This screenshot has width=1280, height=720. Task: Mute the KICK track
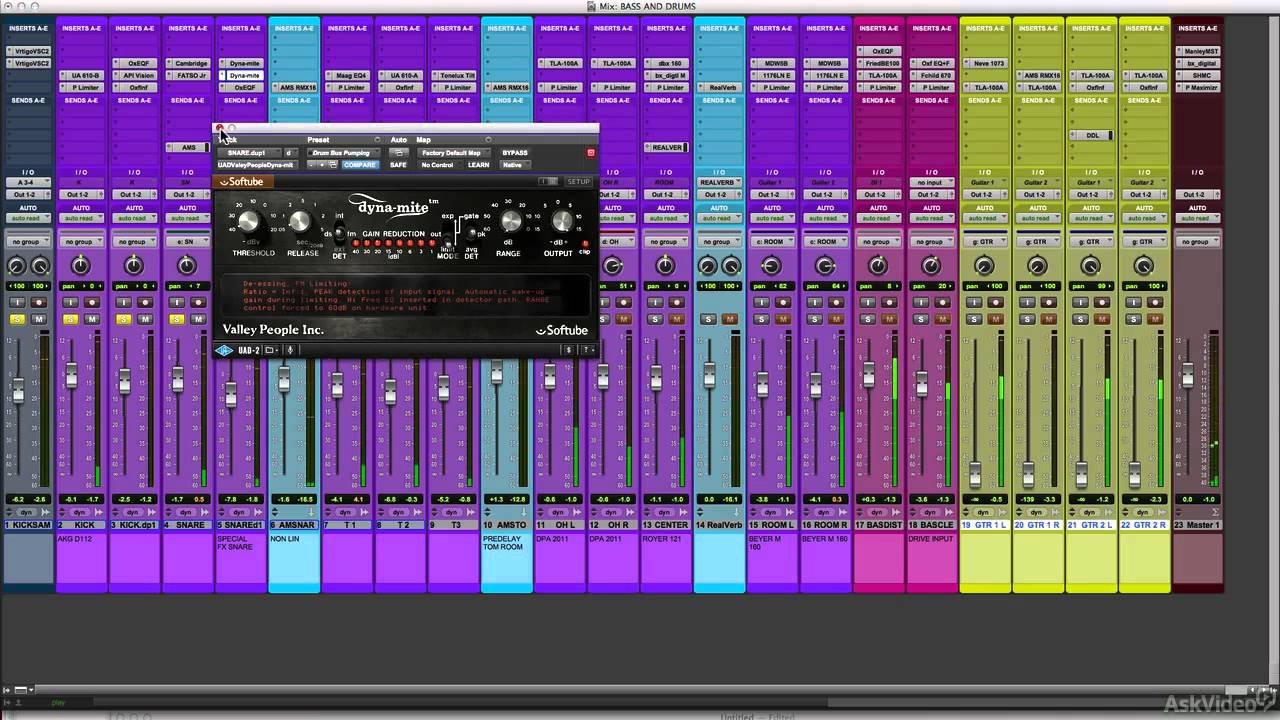[92, 319]
